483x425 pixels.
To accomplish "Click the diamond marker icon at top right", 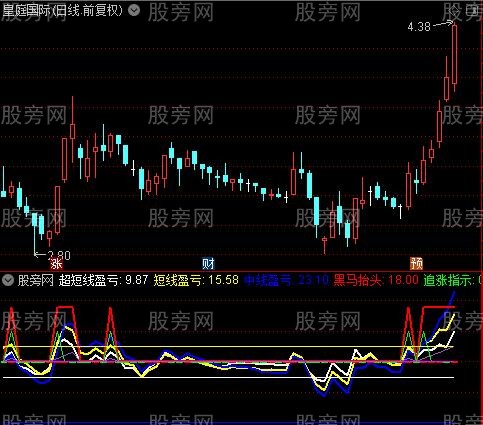I will coord(454,11).
